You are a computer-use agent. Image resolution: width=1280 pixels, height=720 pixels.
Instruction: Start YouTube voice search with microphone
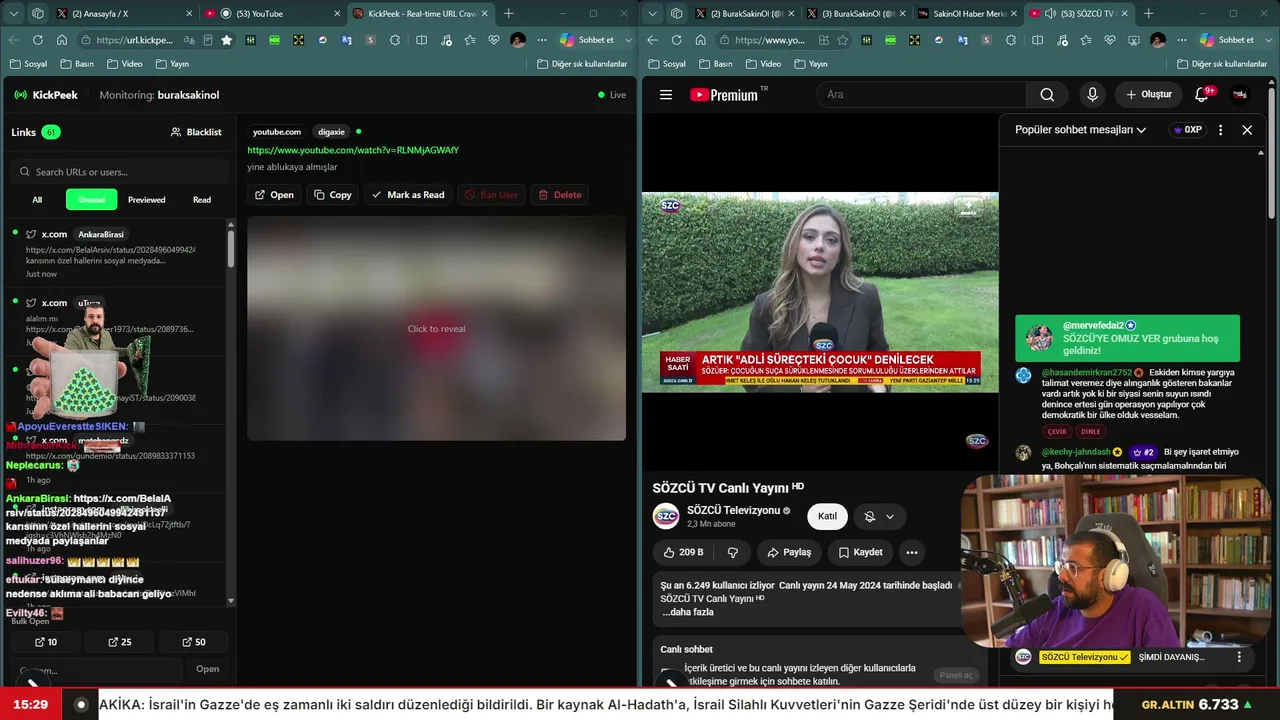(1092, 95)
